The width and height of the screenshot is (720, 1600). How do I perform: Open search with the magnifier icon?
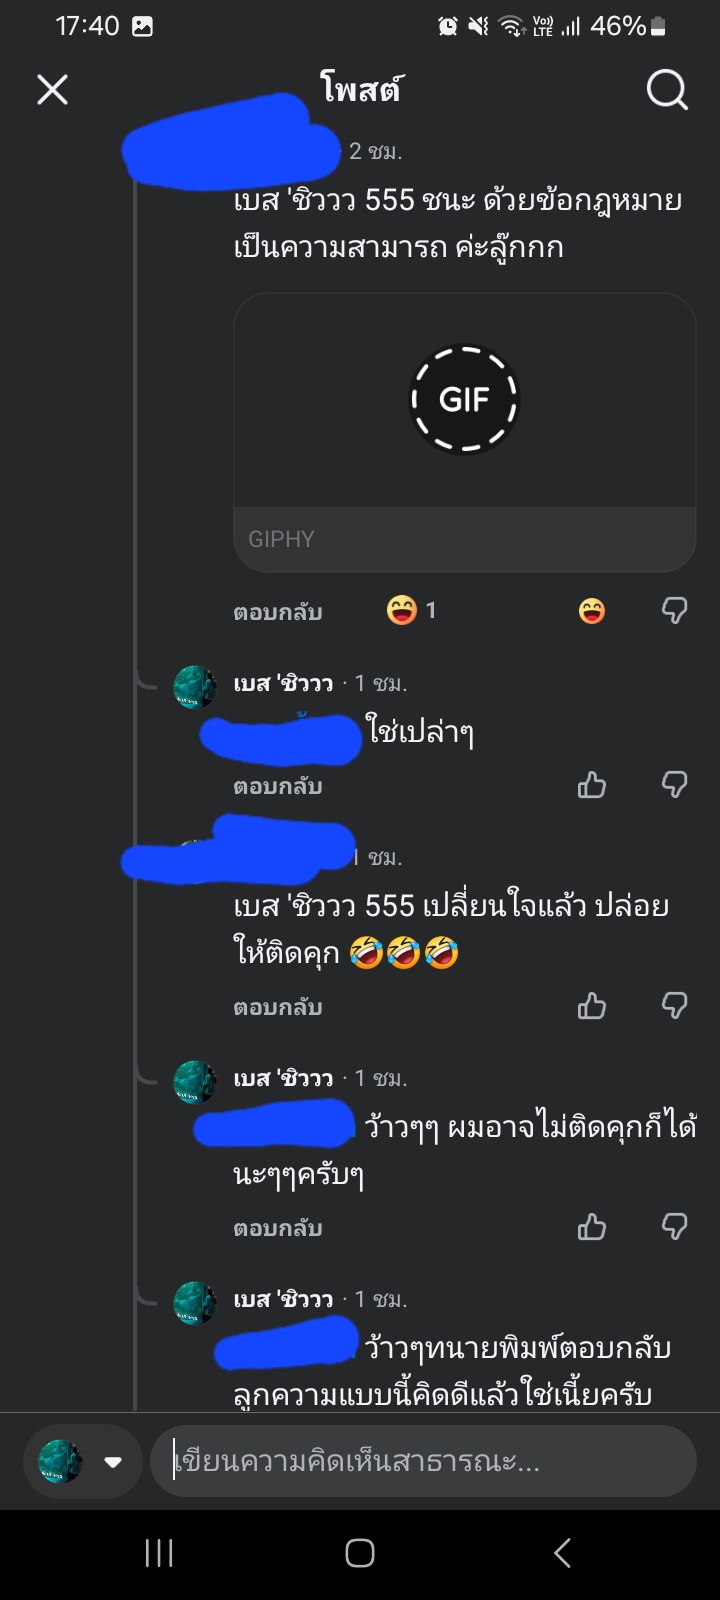[x=667, y=90]
